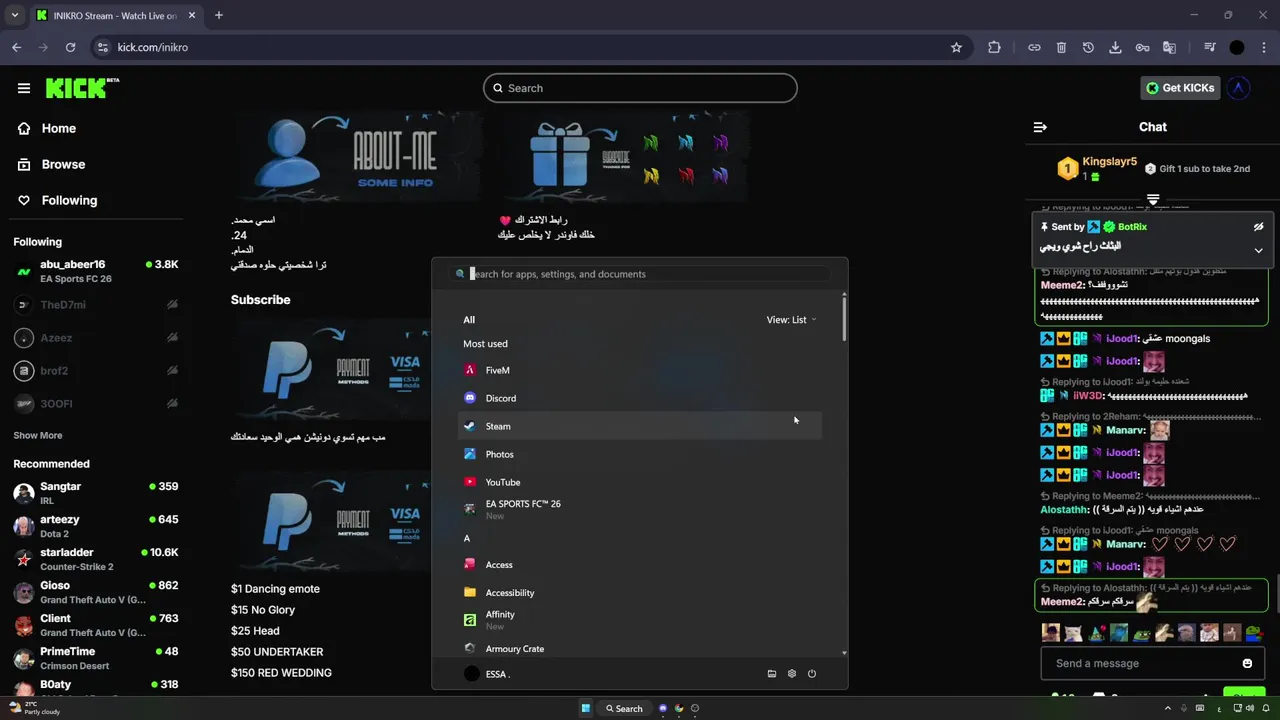Open the Power options button
1280x720 pixels.
[x=812, y=674]
